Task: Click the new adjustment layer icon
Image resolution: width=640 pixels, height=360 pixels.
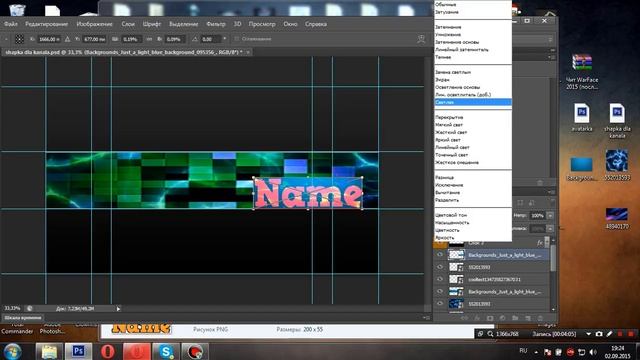Action: tap(502, 318)
